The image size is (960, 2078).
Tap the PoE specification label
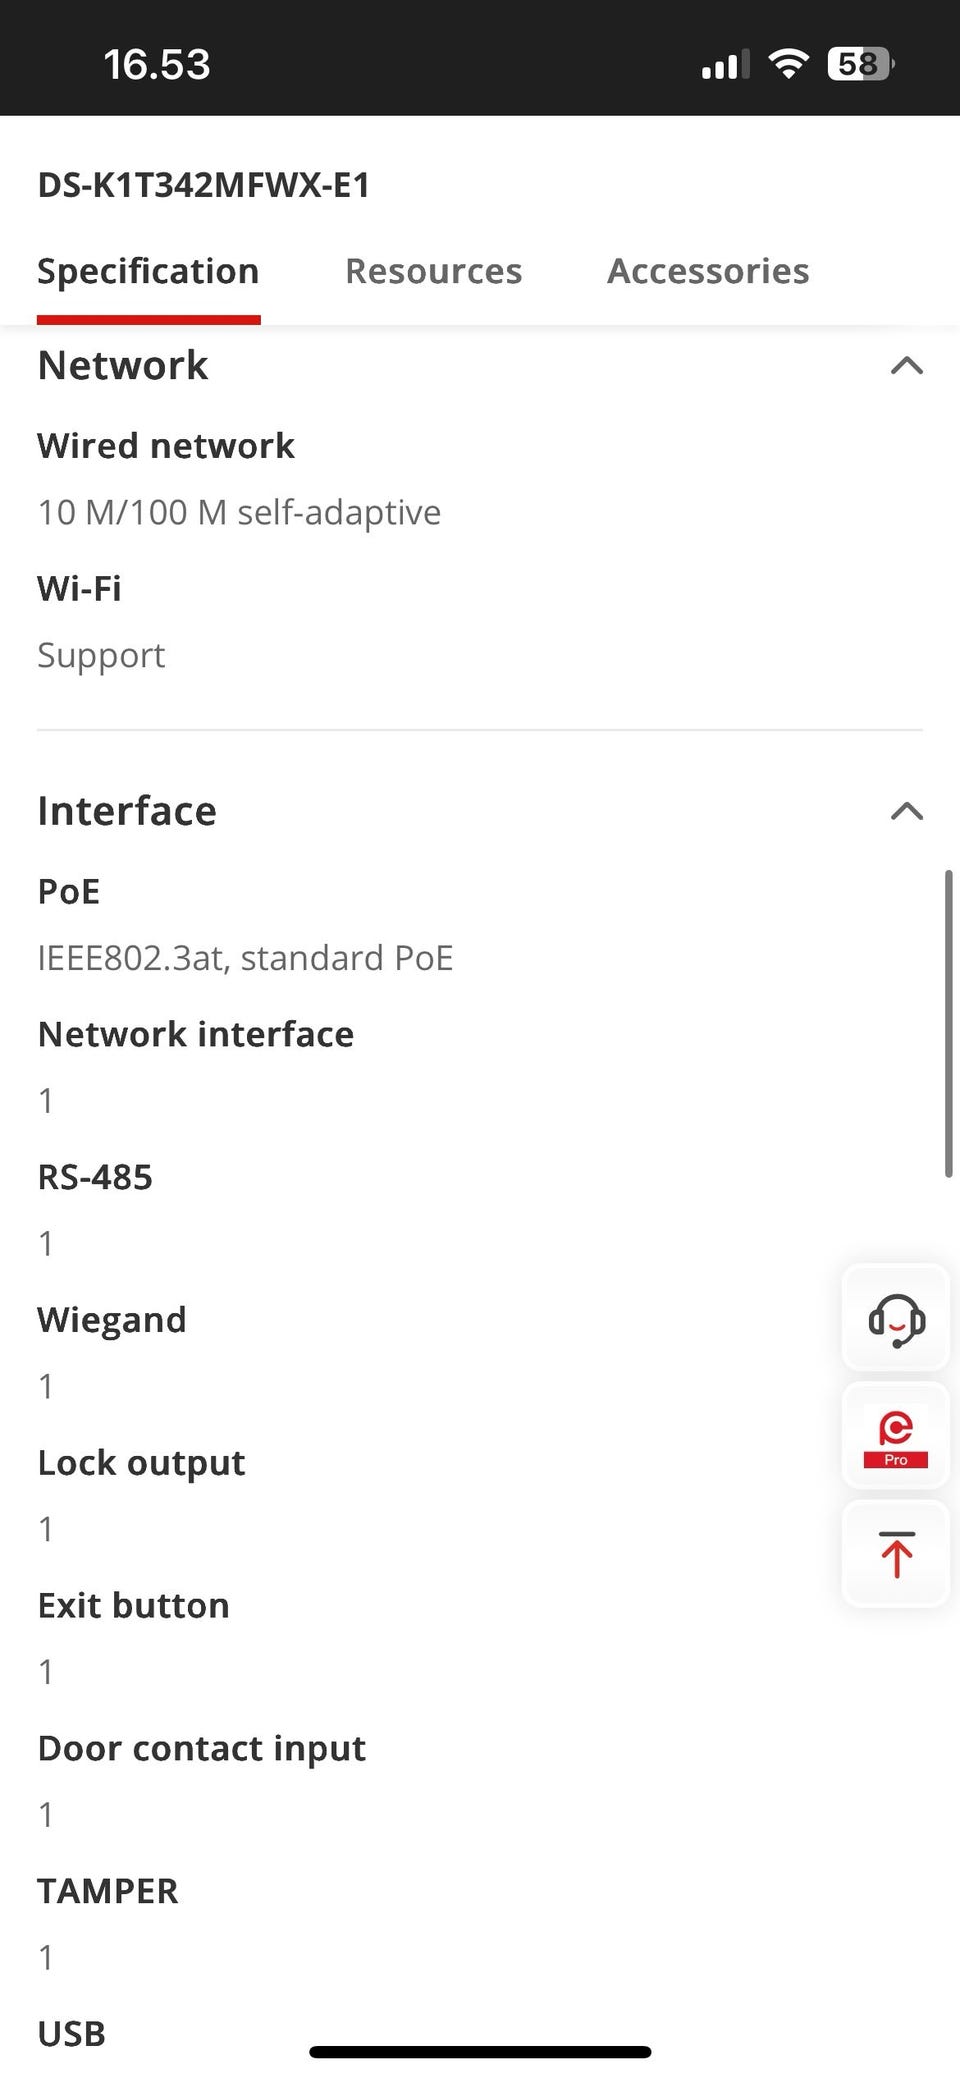tap(69, 891)
